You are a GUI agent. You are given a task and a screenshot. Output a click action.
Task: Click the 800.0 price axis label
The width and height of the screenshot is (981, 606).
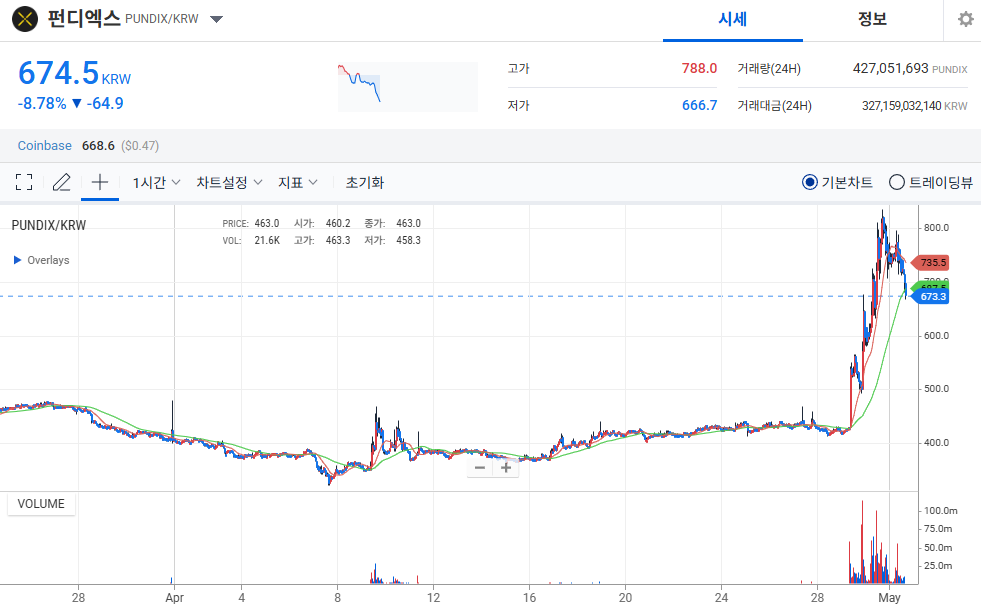937,228
